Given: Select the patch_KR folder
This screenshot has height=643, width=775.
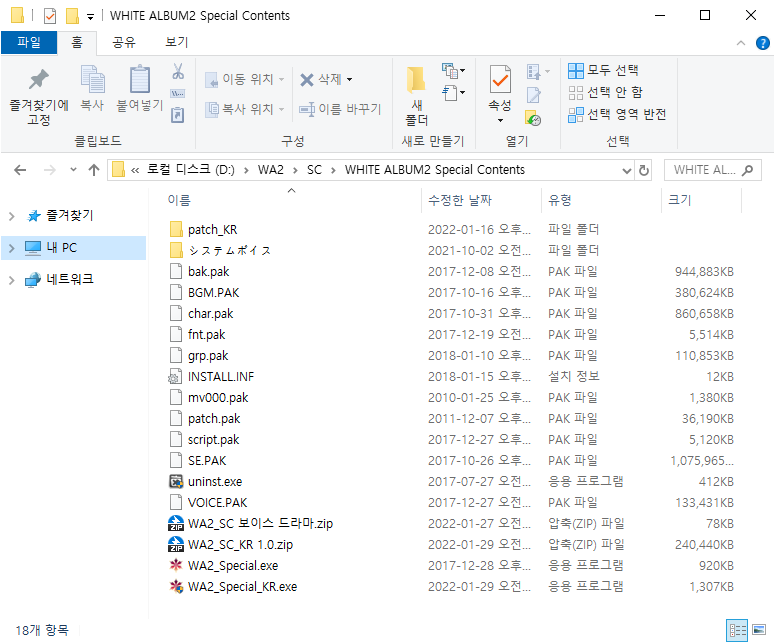Looking at the screenshot, I should pyautogui.click(x=213, y=230).
